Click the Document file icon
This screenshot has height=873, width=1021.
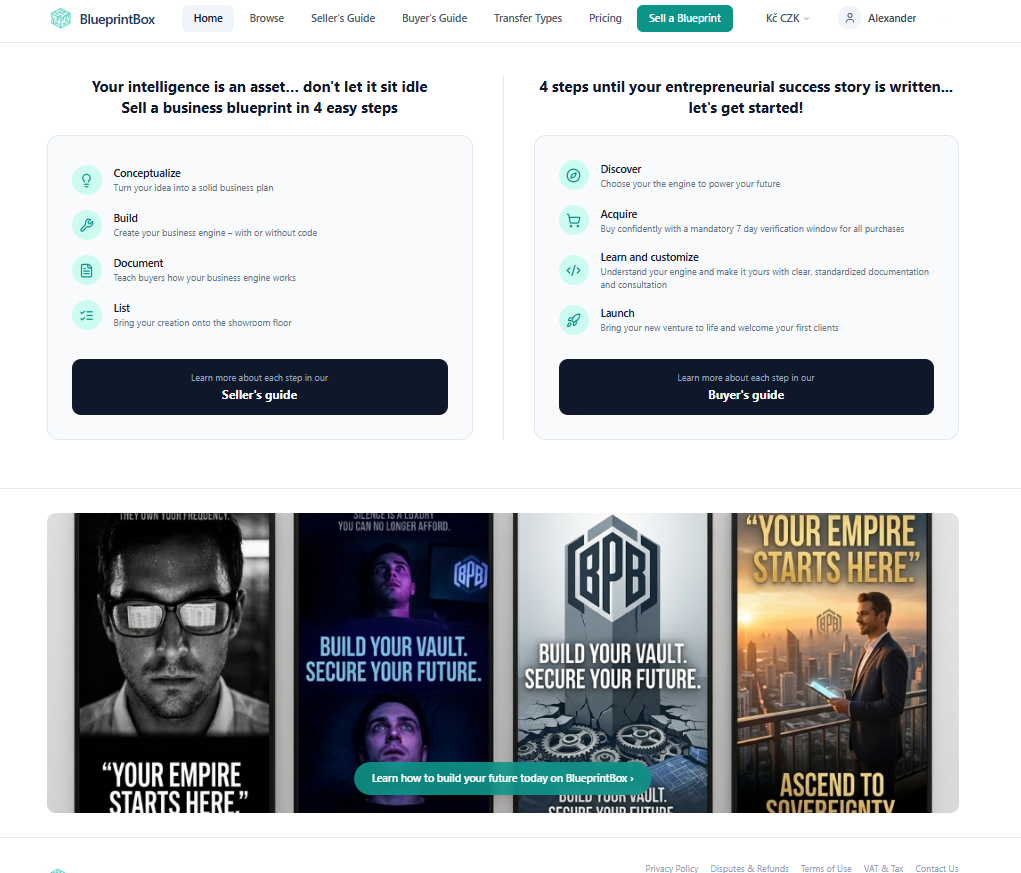pyautogui.click(x=87, y=270)
